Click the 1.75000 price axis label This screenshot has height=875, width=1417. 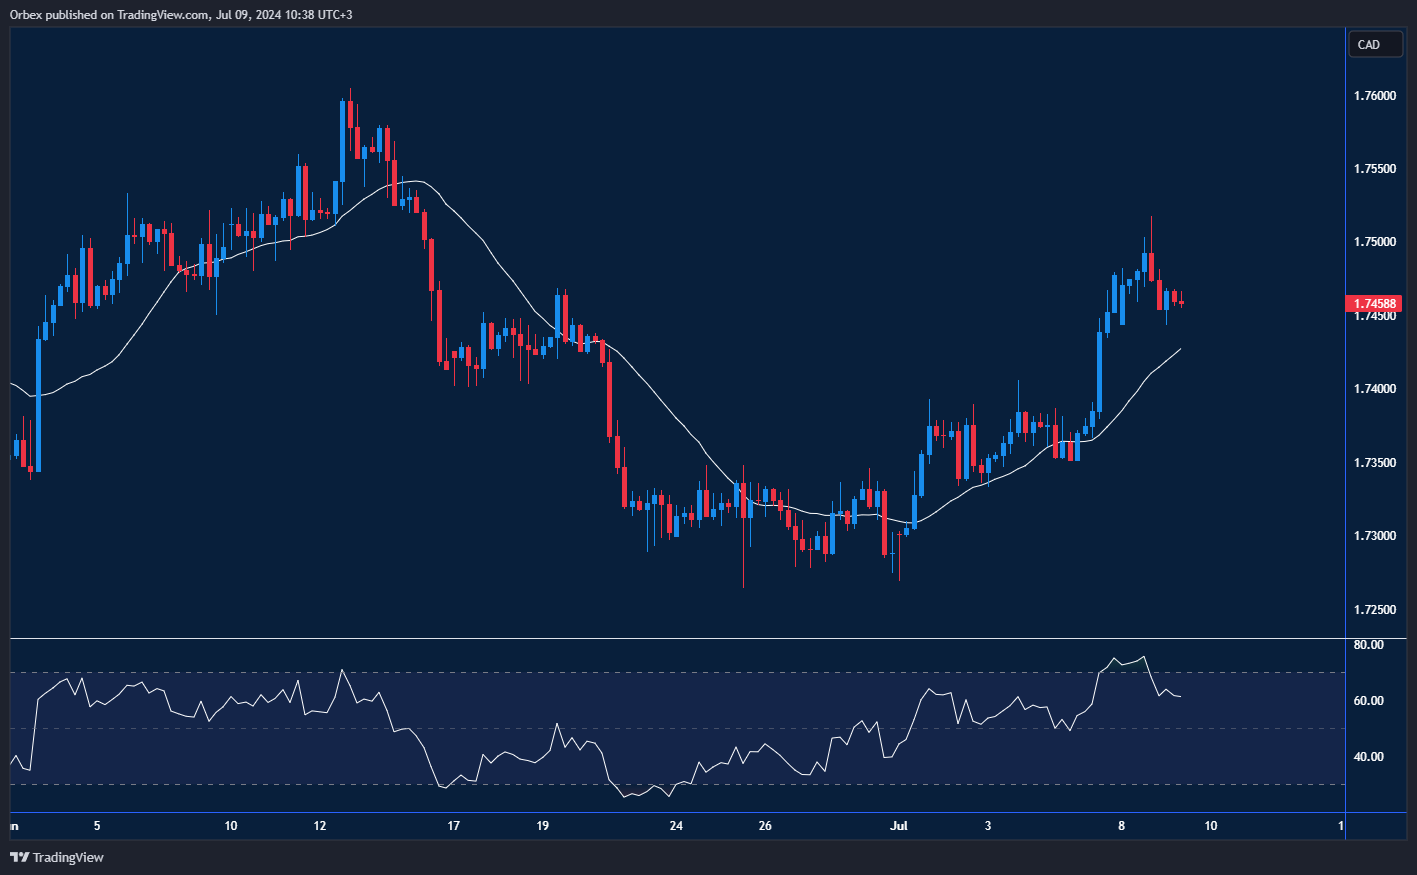point(1374,242)
